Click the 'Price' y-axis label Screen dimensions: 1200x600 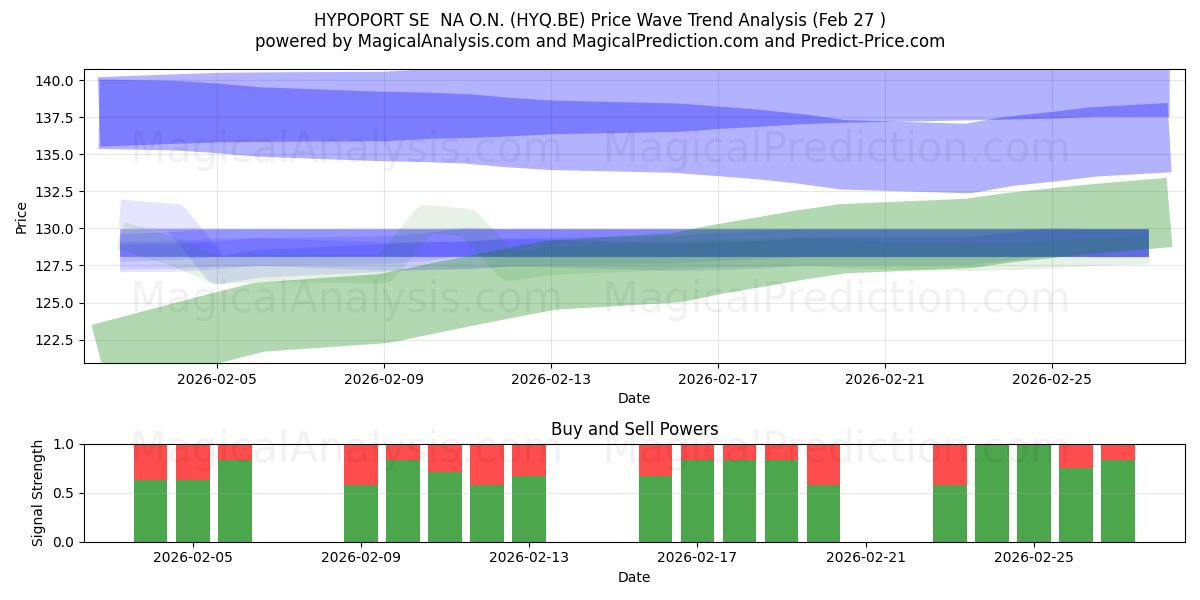22,217
